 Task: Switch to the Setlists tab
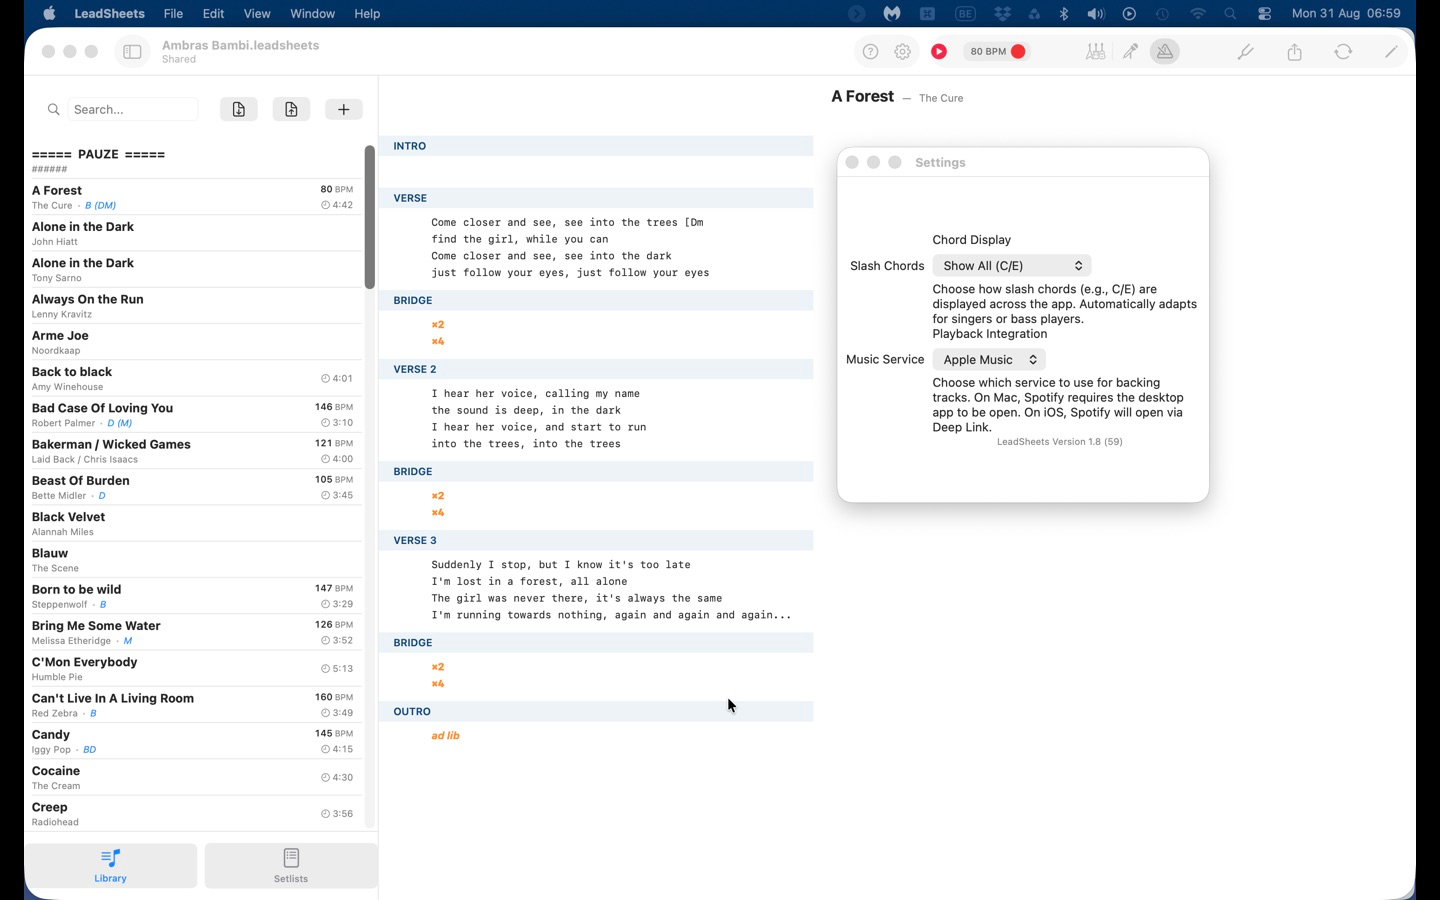coord(291,866)
